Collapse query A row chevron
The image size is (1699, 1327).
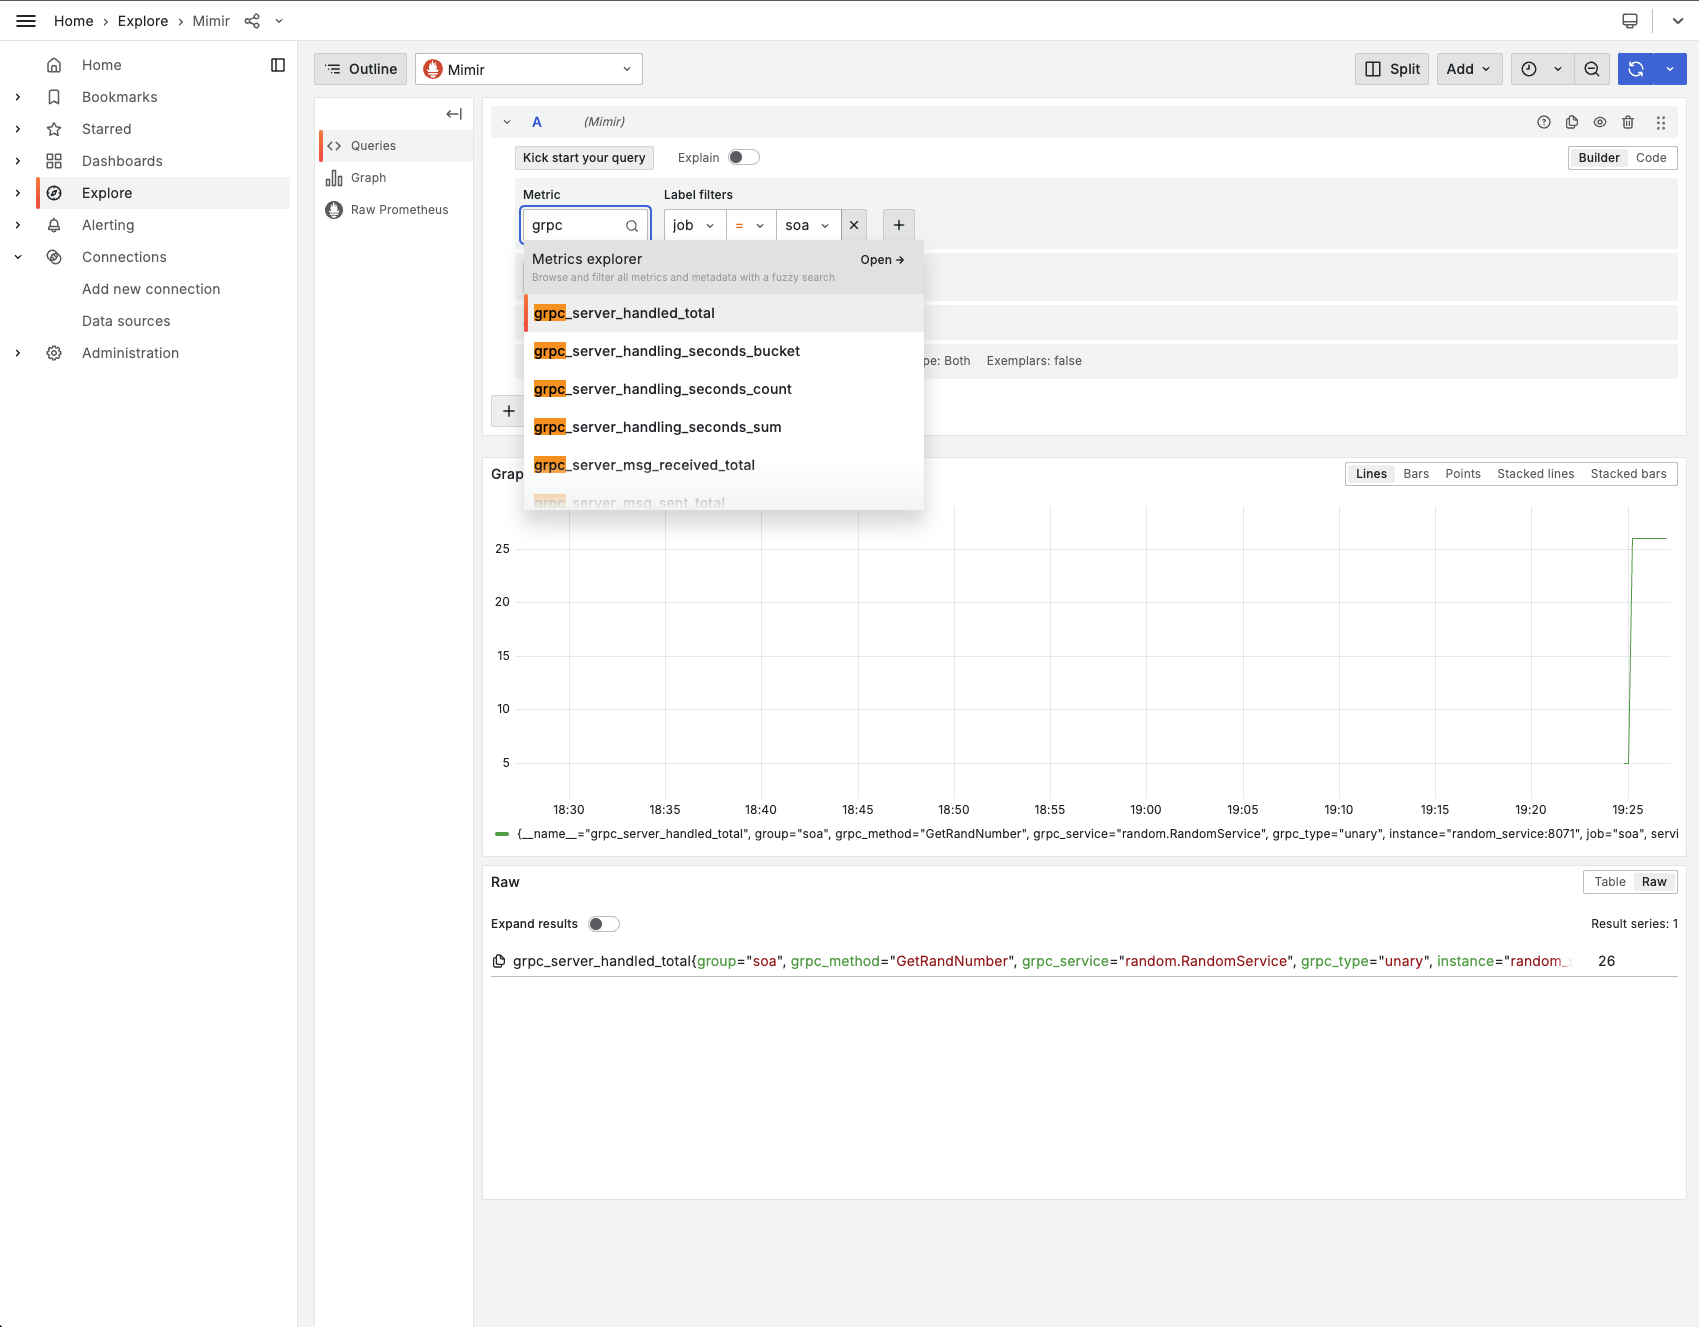point(507,122)
